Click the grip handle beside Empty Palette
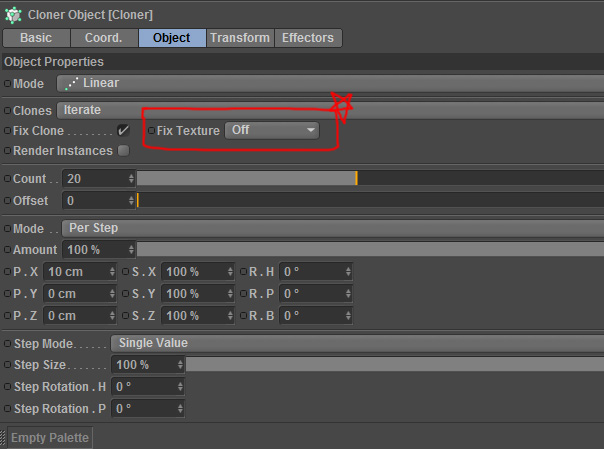 coord(3,438)
